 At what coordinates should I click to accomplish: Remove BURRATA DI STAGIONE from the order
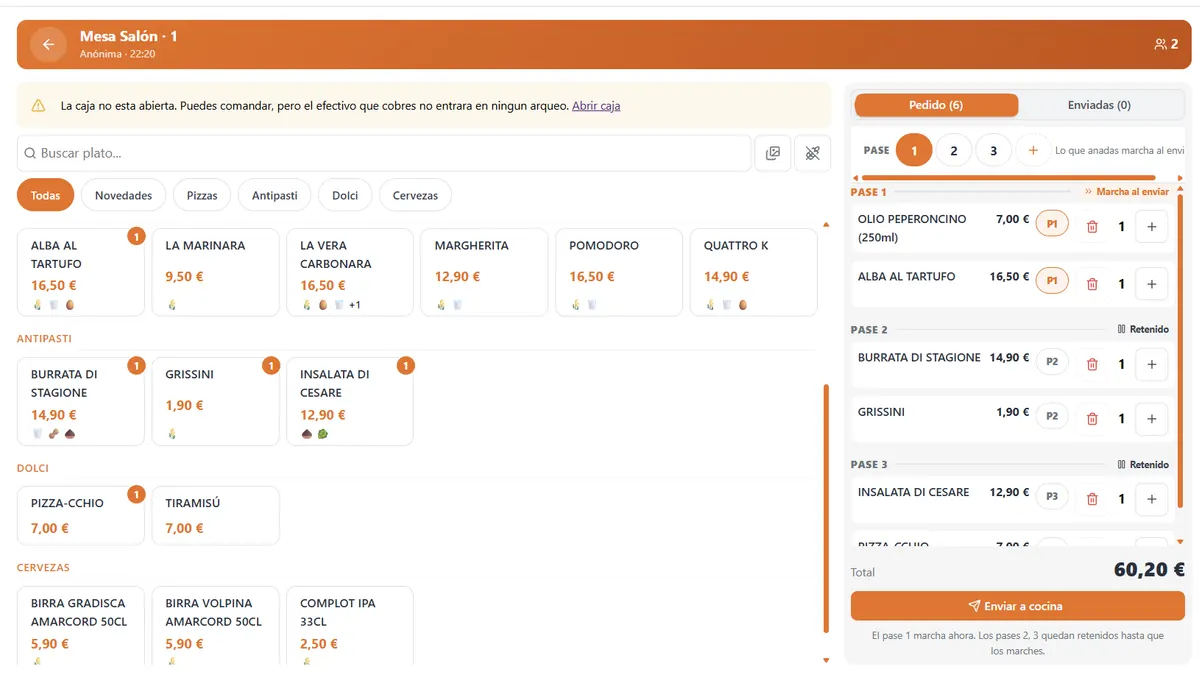[1092, 364]
